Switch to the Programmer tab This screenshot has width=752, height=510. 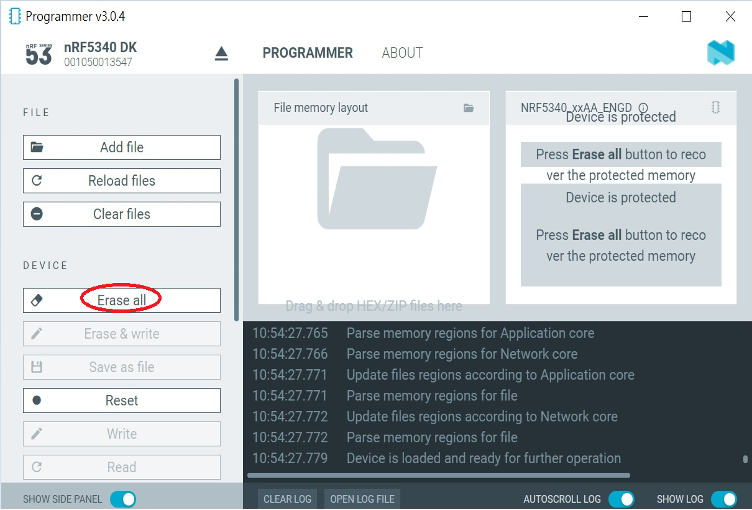pos(307,53)
